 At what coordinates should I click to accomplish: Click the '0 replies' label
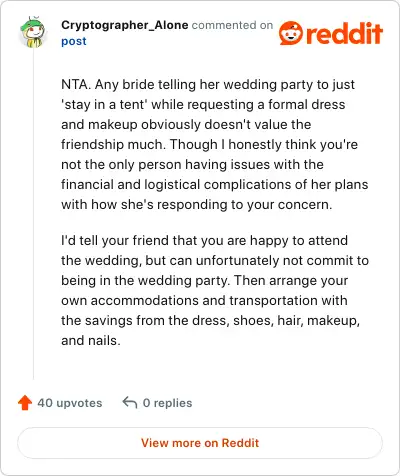tap(167, 403)
